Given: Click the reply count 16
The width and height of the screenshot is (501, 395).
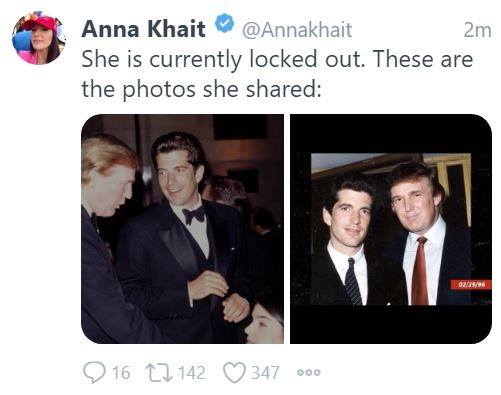Looking at the screenshot, I should (x=121, y=372).
